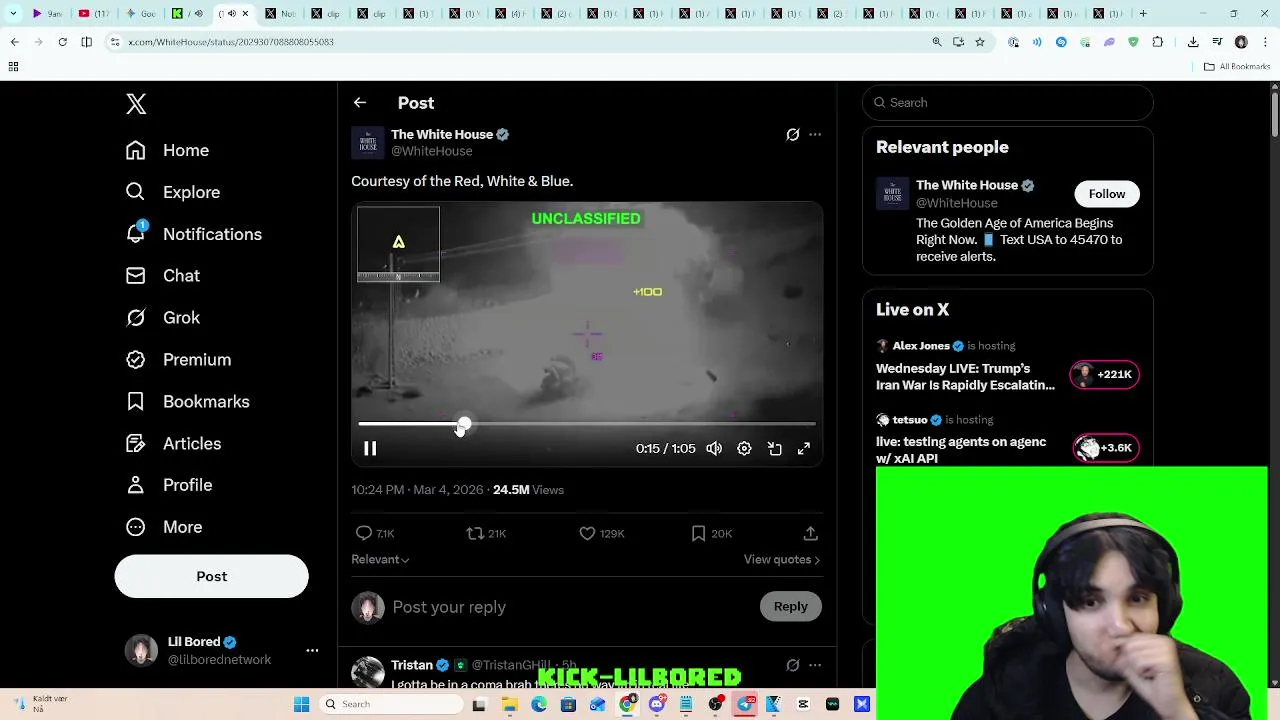
Task: Open OBS Studio from the taskbar
Action: tap(716, 705)
